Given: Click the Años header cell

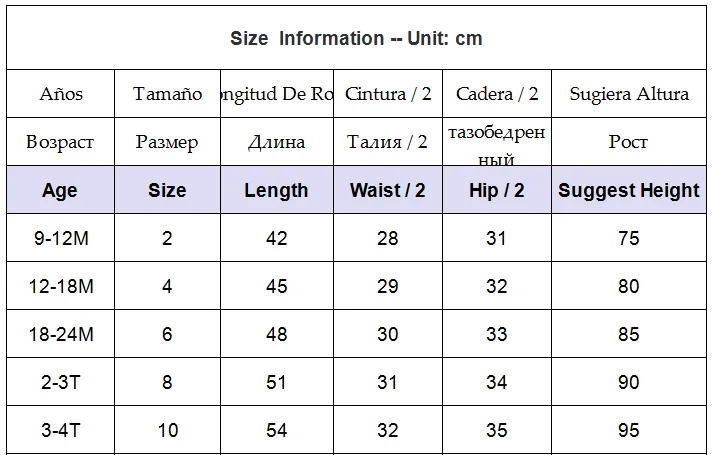Looking at the screenshot, I should tap(60, 94).
